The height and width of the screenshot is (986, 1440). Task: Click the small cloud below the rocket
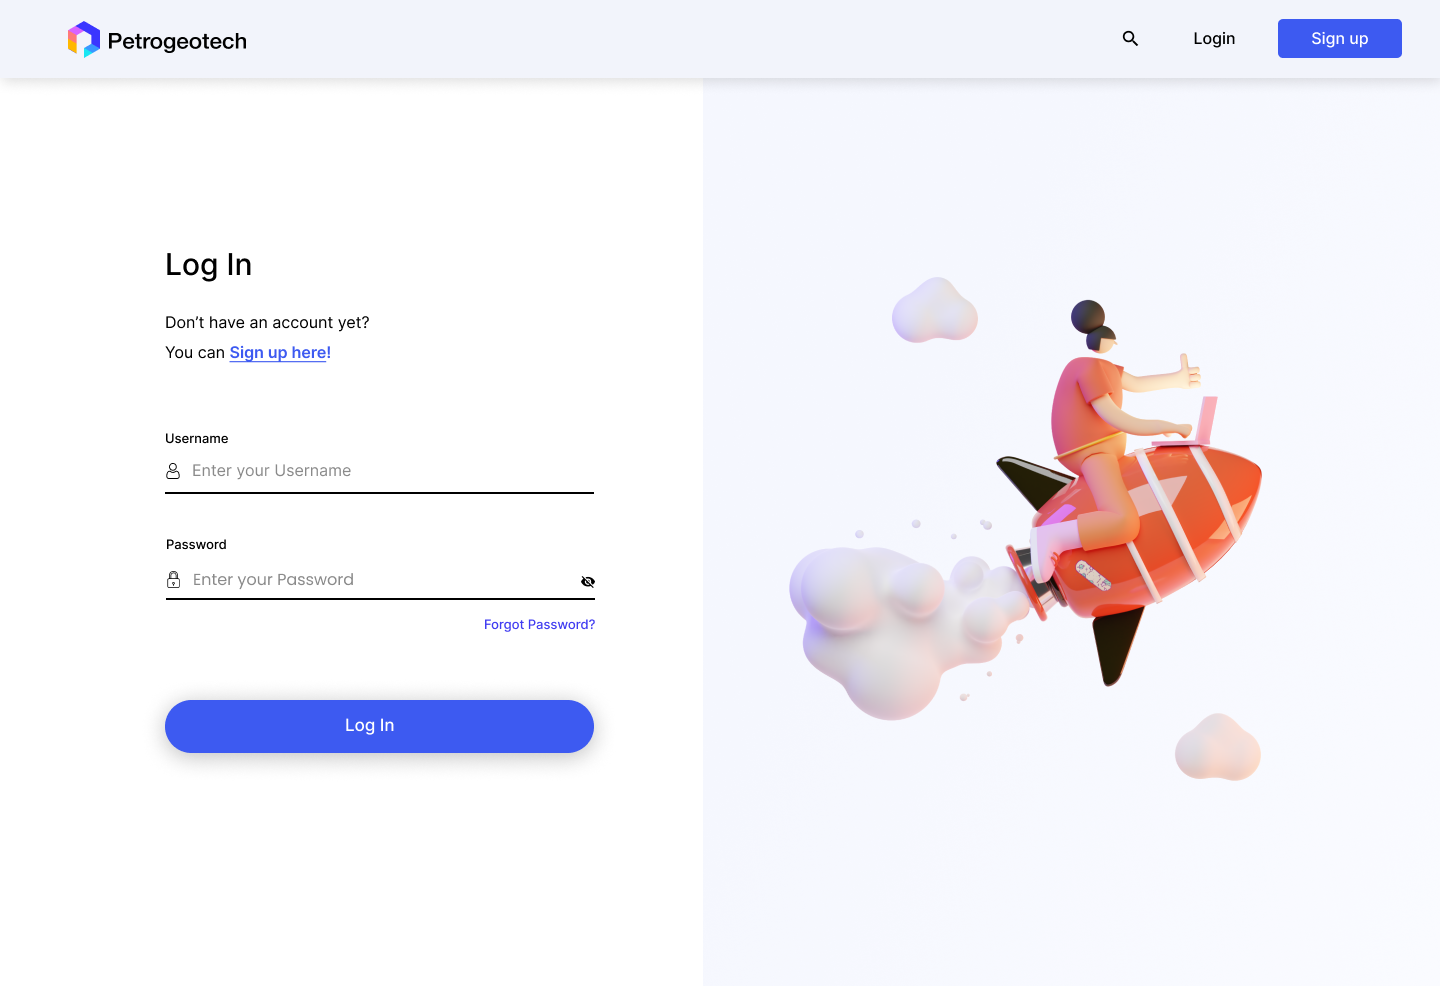(x=1218, y=748)
